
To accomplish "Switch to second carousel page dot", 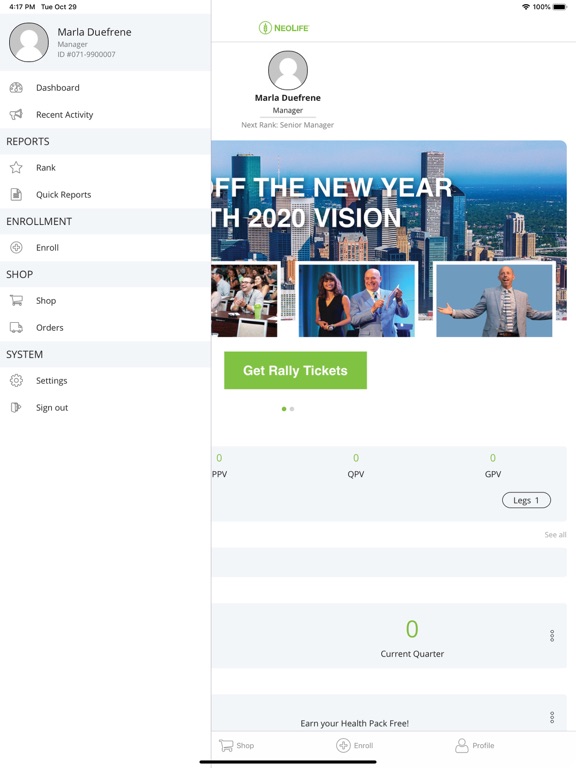I will tap(292, 409).
